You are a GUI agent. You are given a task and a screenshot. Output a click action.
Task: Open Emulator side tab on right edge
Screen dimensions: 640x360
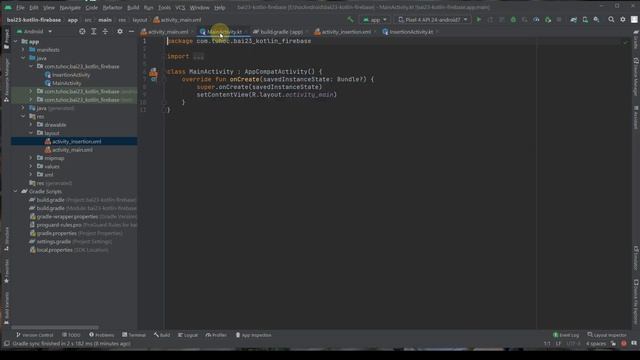(x=636, y=258)
